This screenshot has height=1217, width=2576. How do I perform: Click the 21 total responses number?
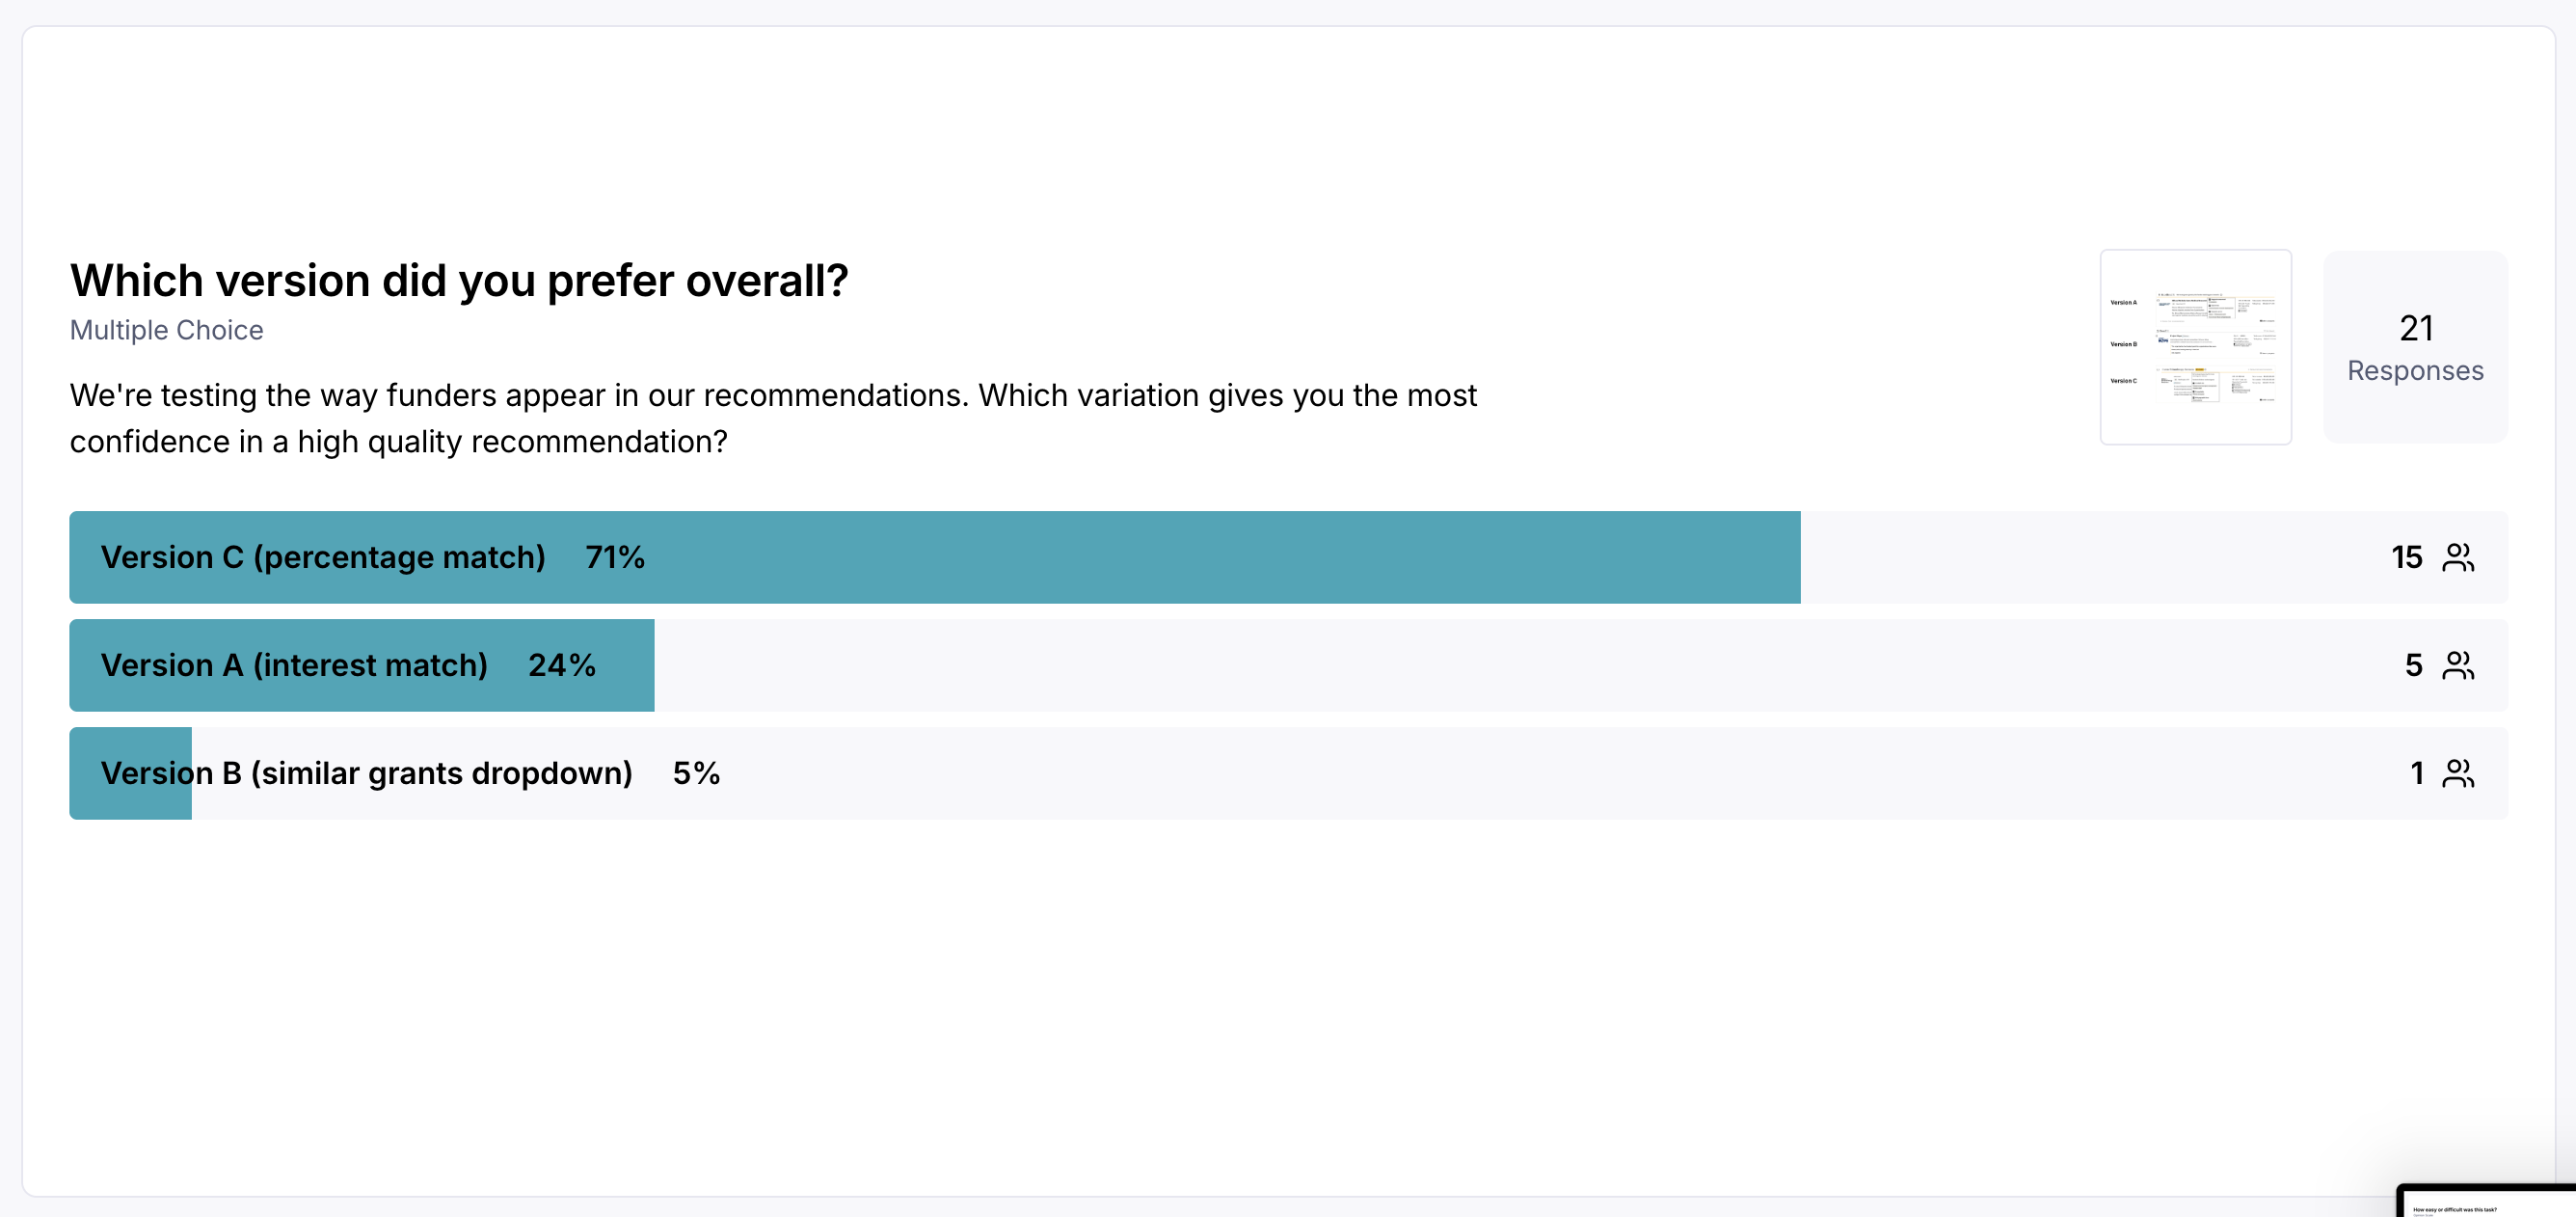tap(2416, 328)
